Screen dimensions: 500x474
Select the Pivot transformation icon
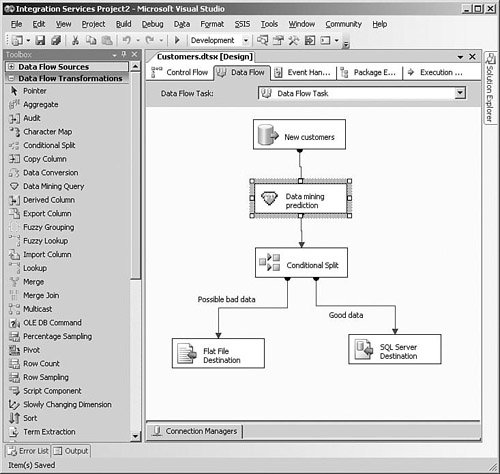coord(14,350)
